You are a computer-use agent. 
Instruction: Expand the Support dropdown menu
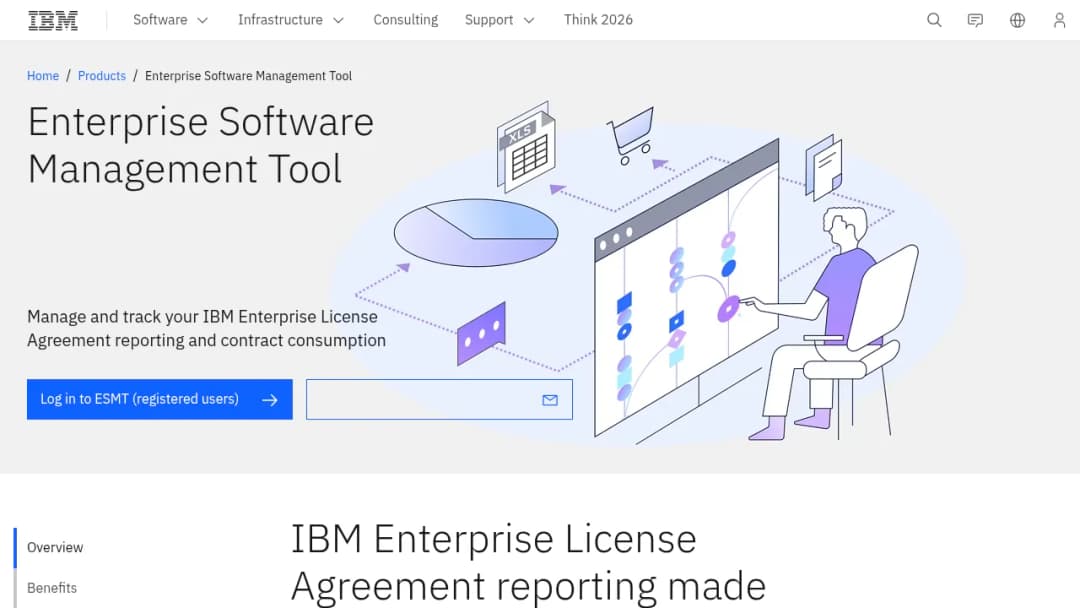499,20
